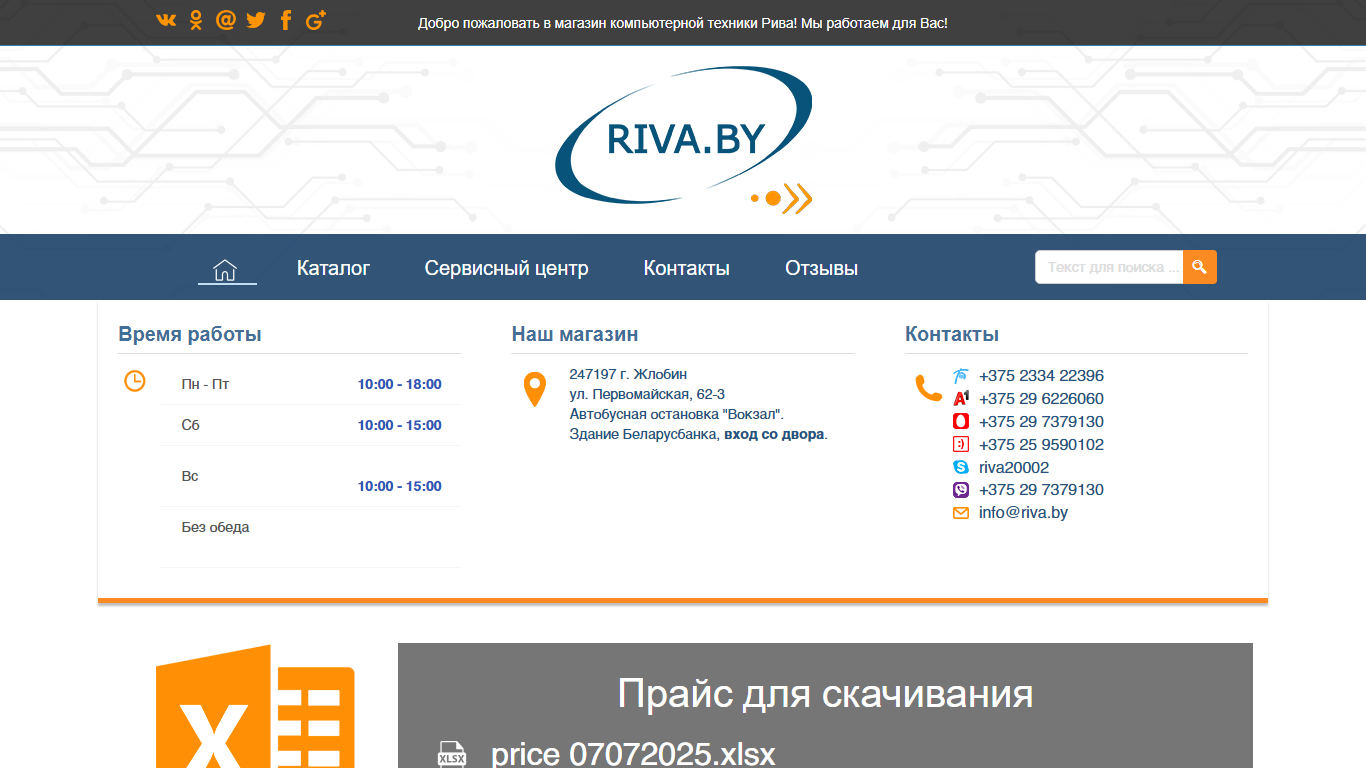Image resolution: width=1366 pixels, height=768 pixels.
Task: Click the orange phone handset icon
Action: [929, 388]
